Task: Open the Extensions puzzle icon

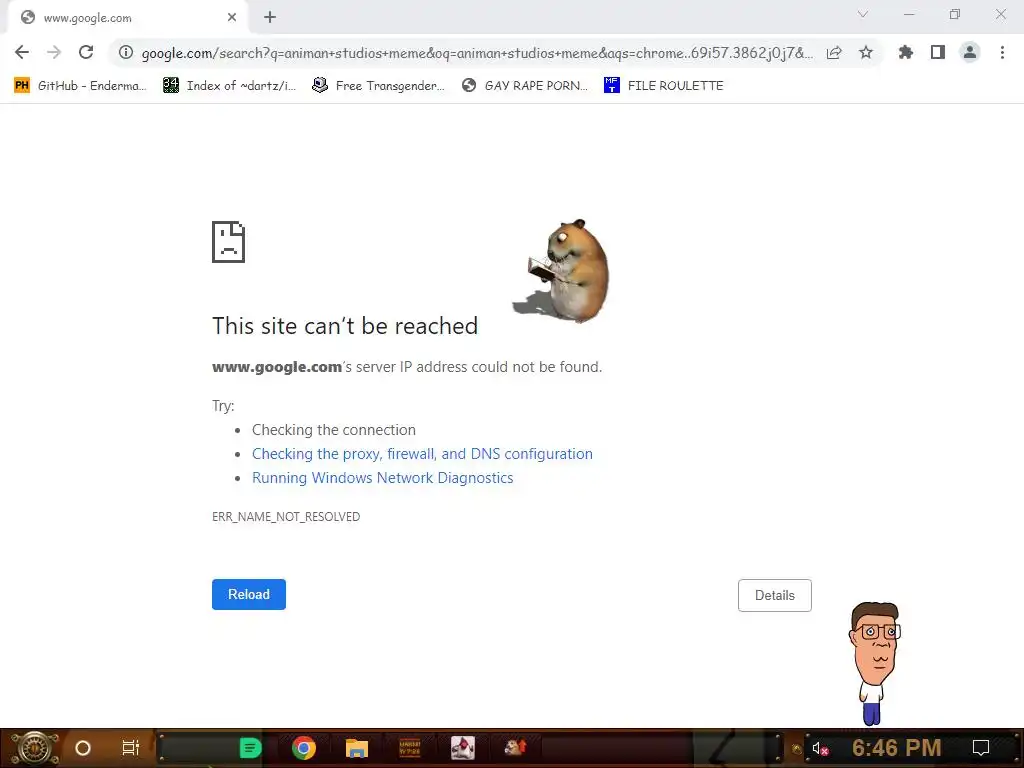Action: [906, 52]
